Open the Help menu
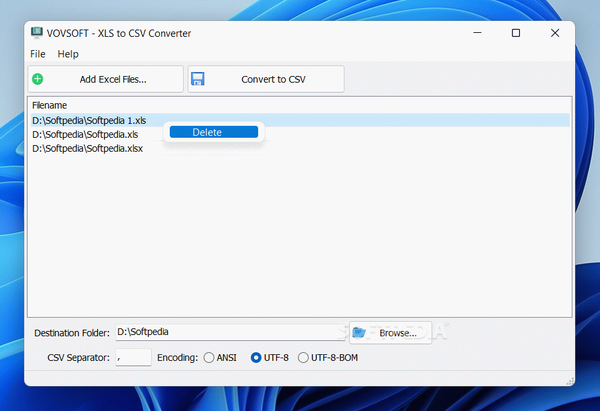600x411 pixels. click(x=68, y=54)
